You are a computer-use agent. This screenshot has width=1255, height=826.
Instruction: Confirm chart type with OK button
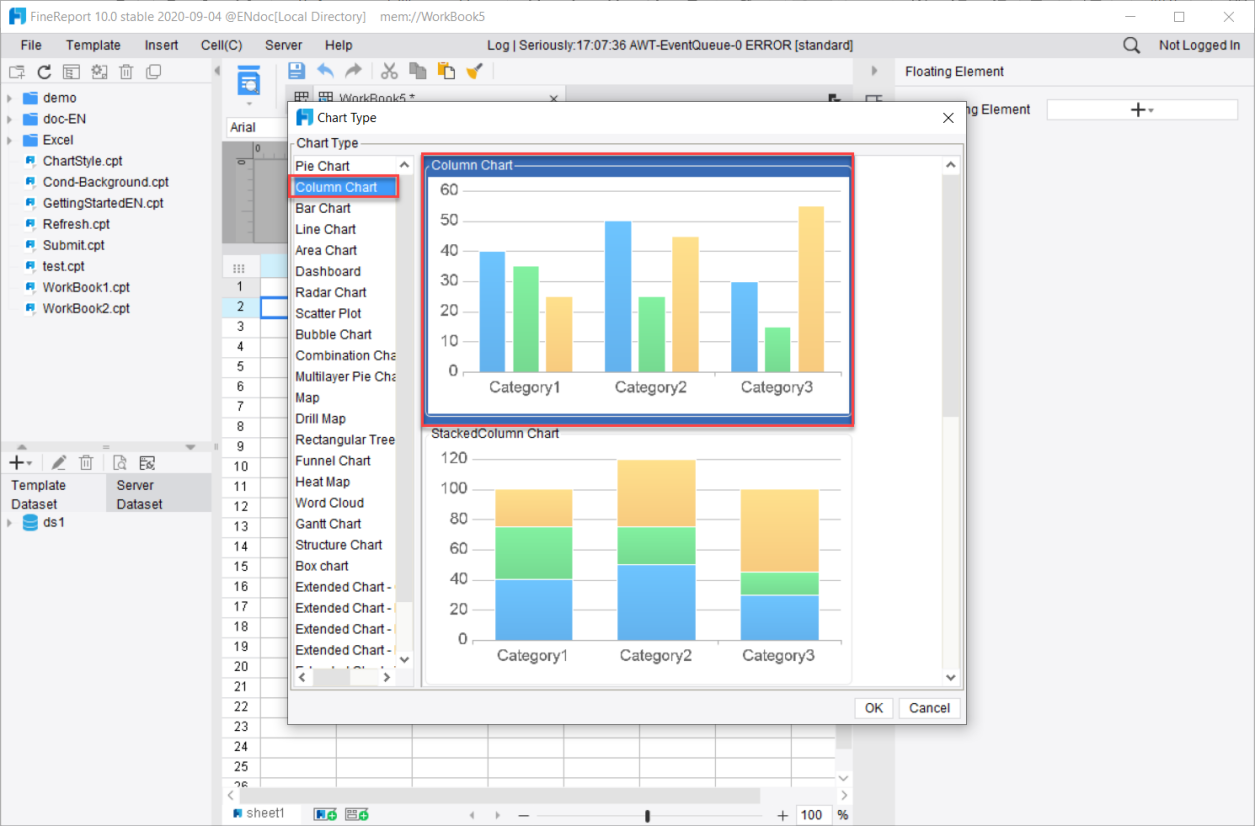click(x=873, y=708)
